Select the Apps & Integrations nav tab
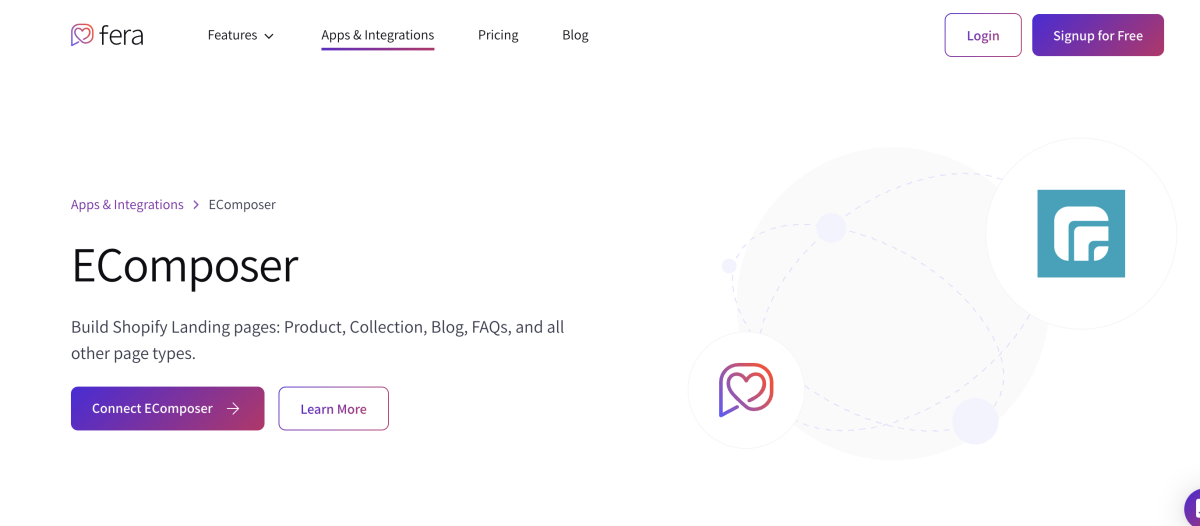This screenshot has height=526, width=1200. (378, 35)
